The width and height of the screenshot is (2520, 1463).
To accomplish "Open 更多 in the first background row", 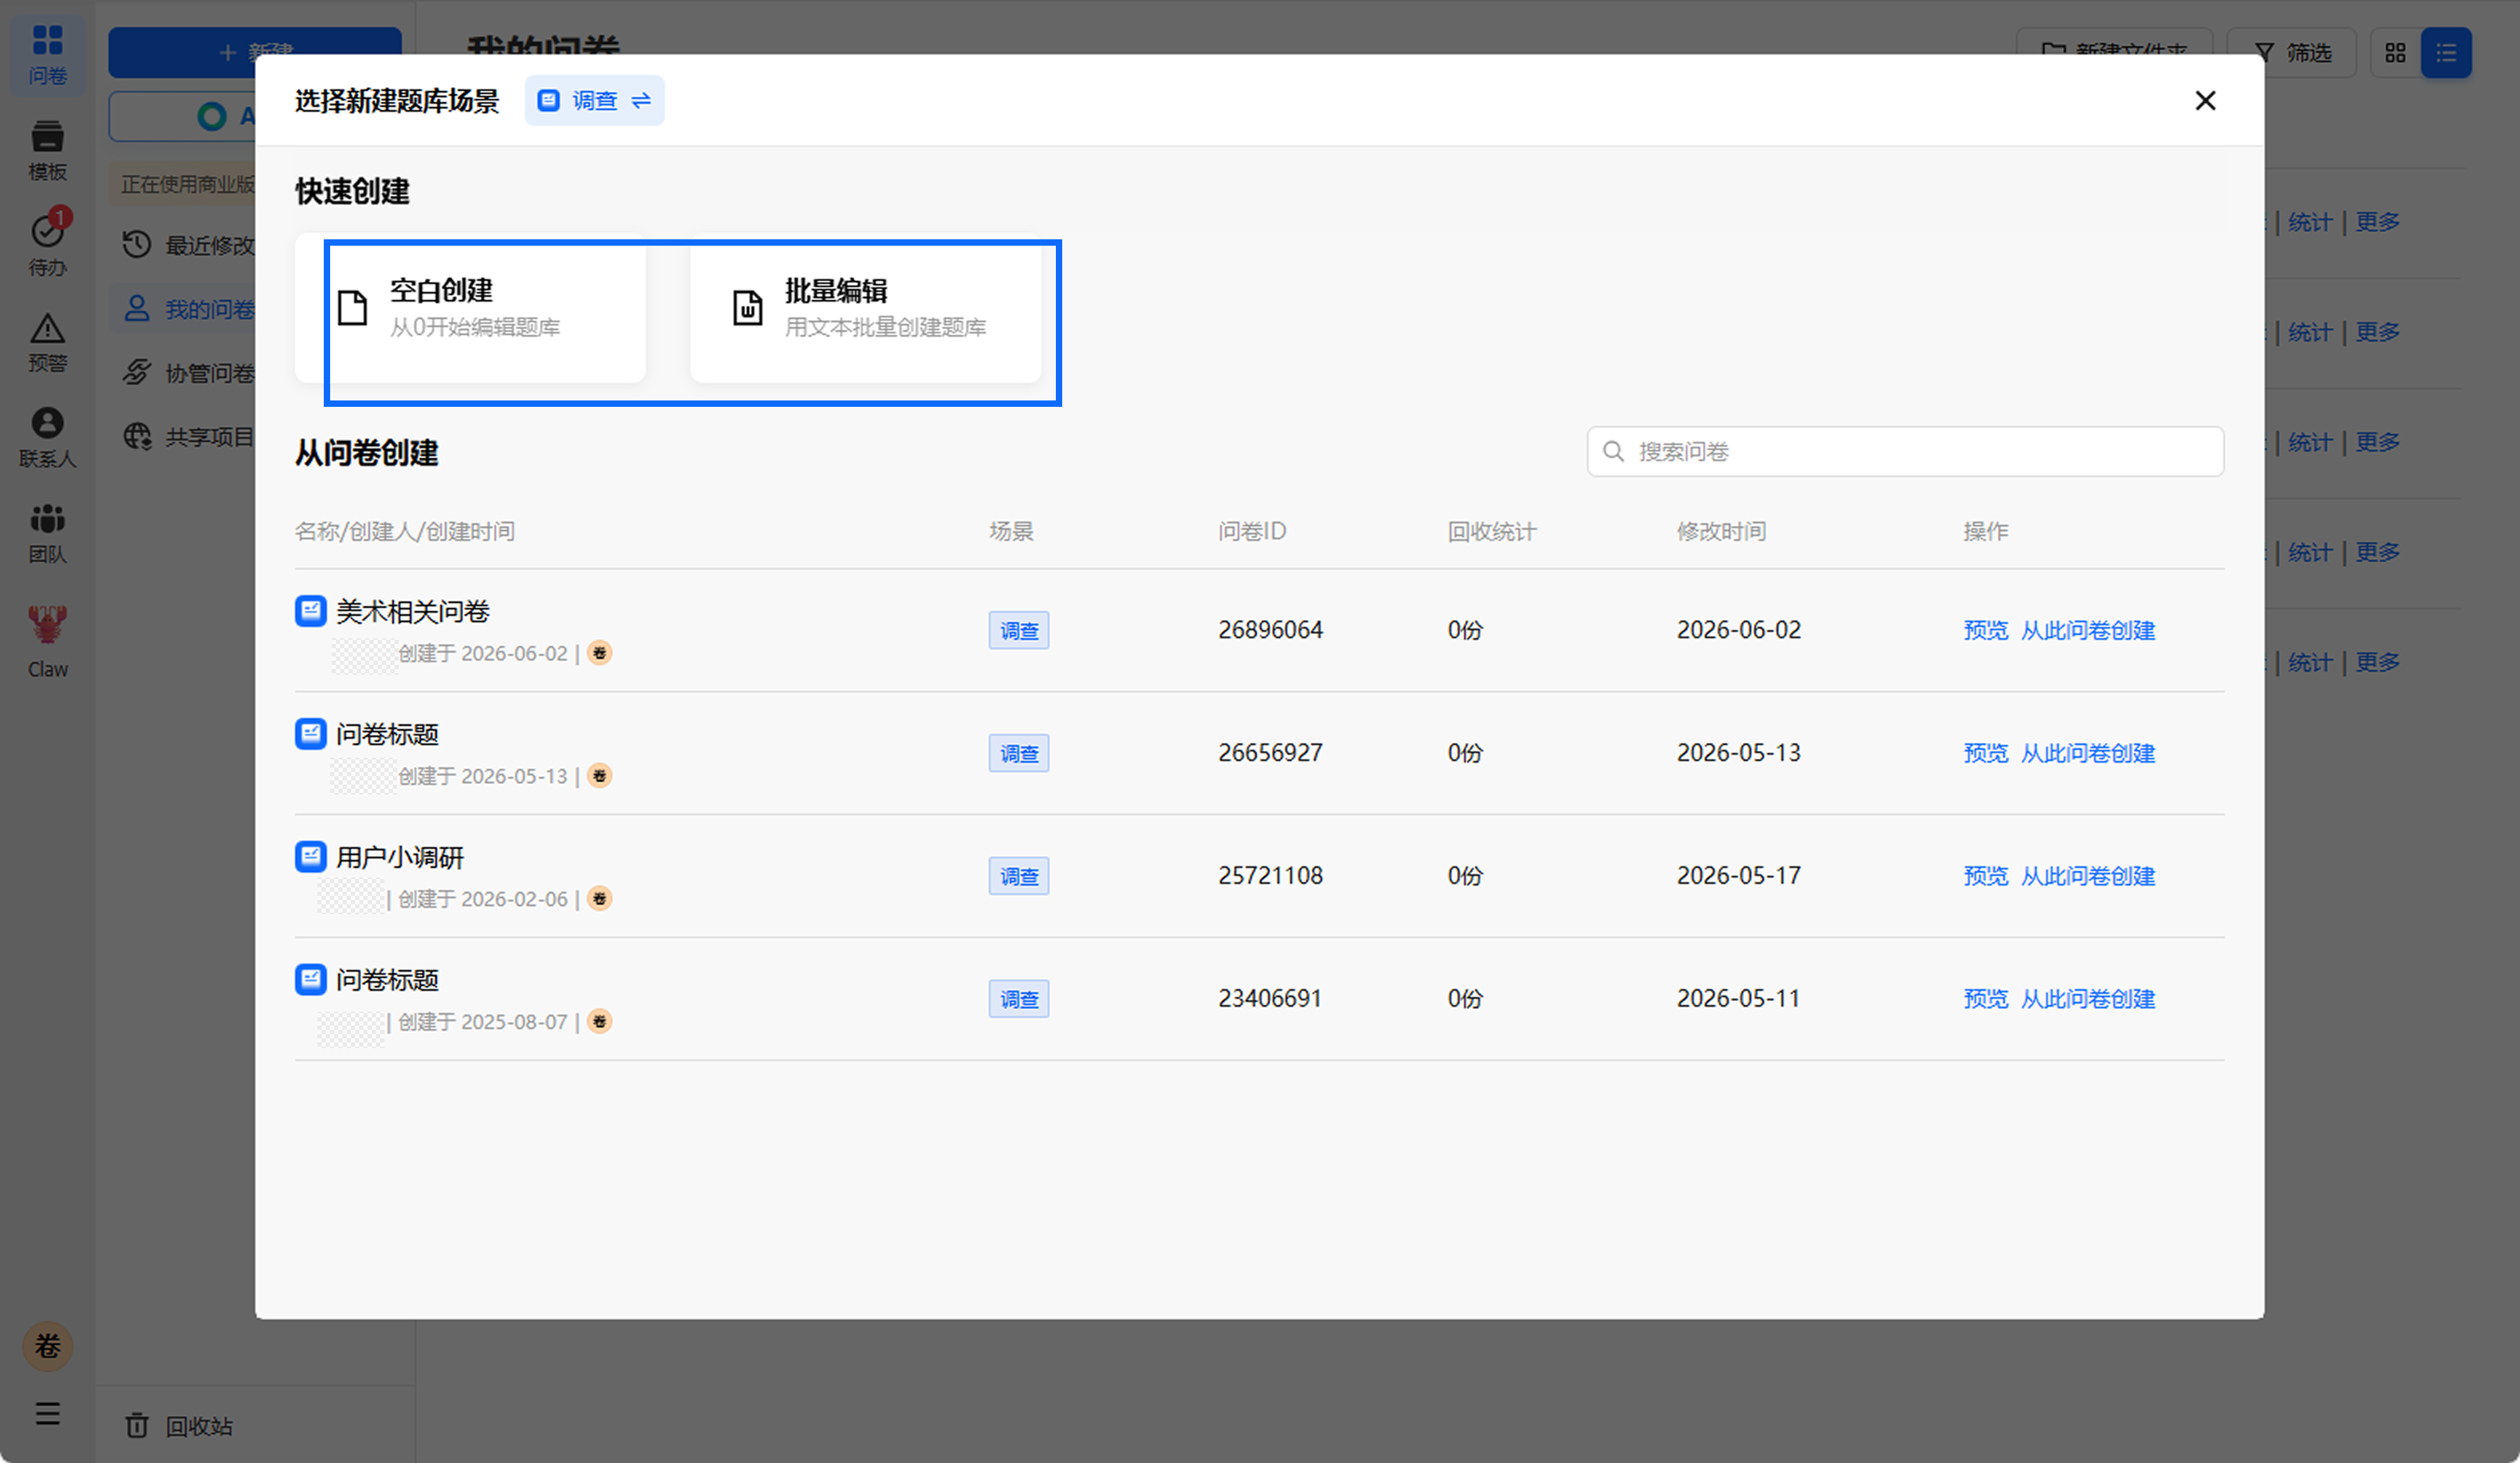I will point(2377,222).
